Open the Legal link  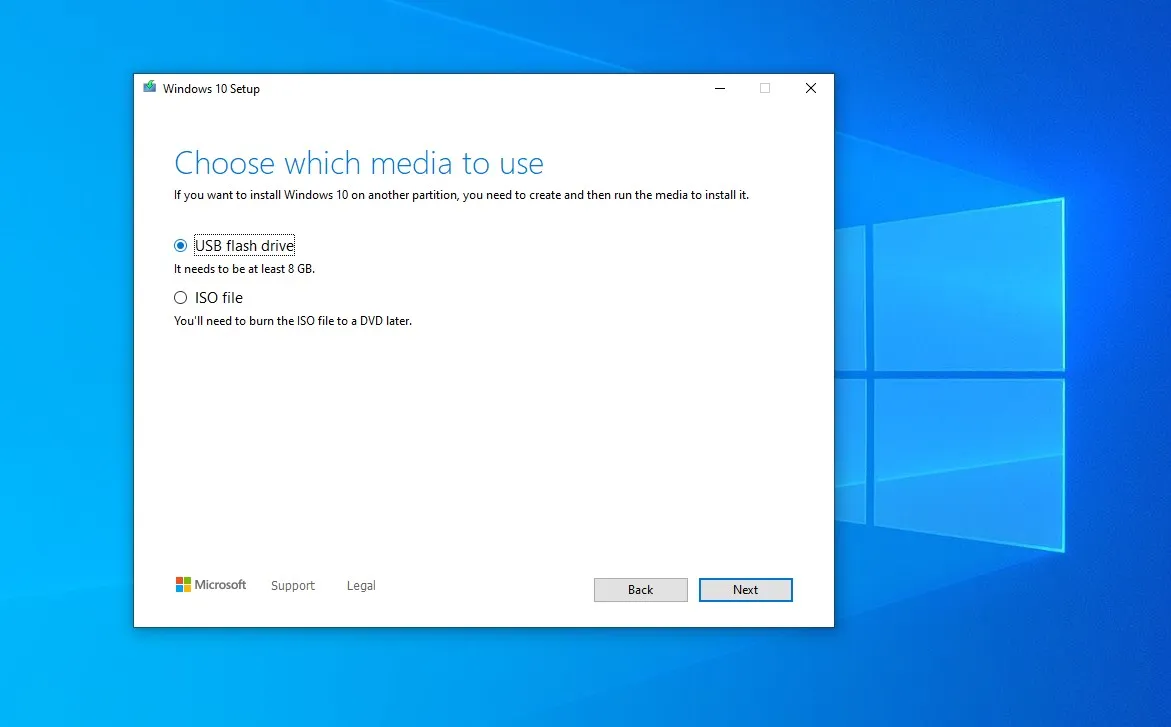click(361, 586)
